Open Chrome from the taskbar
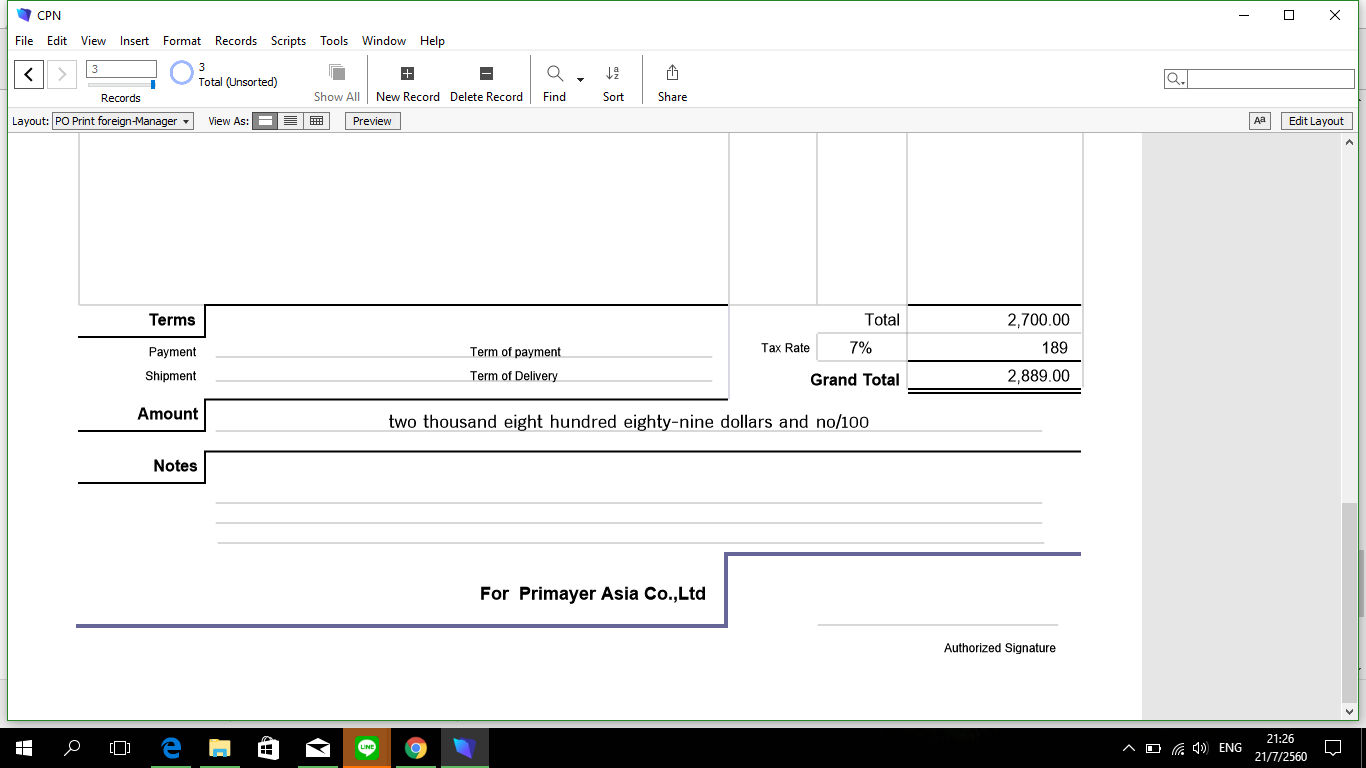Image resolution: width=1366 pixels, height=768 pixels. pyautogui.click(x=416, y=748)
